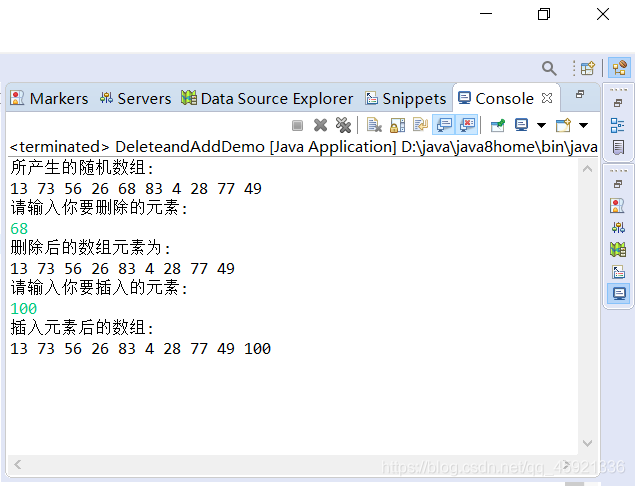Open Markers view from the right trim
This screenshot has height=486, width=635.
(618, 206)
